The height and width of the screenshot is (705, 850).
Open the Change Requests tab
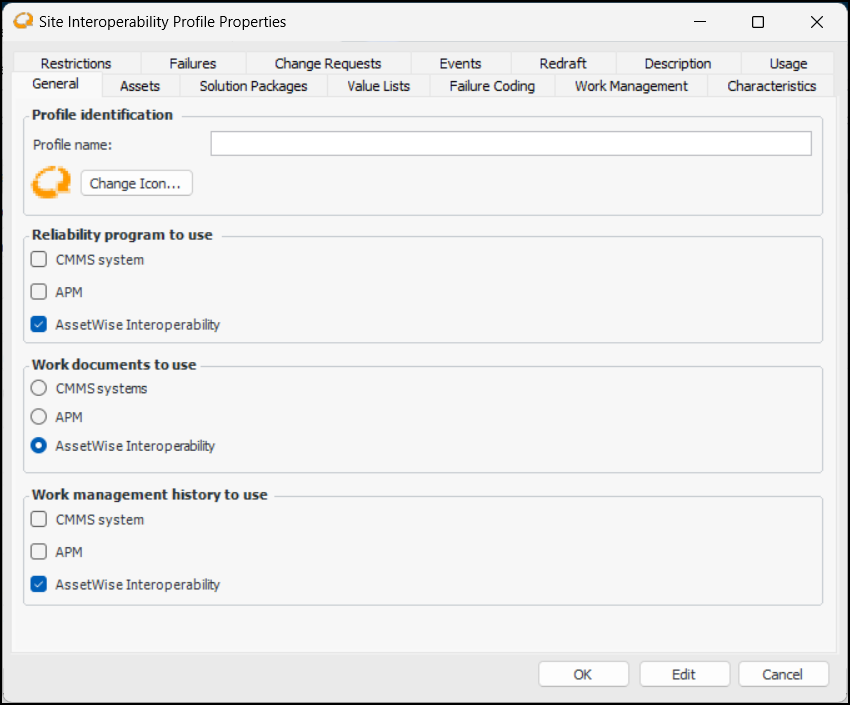click(328, 63)
